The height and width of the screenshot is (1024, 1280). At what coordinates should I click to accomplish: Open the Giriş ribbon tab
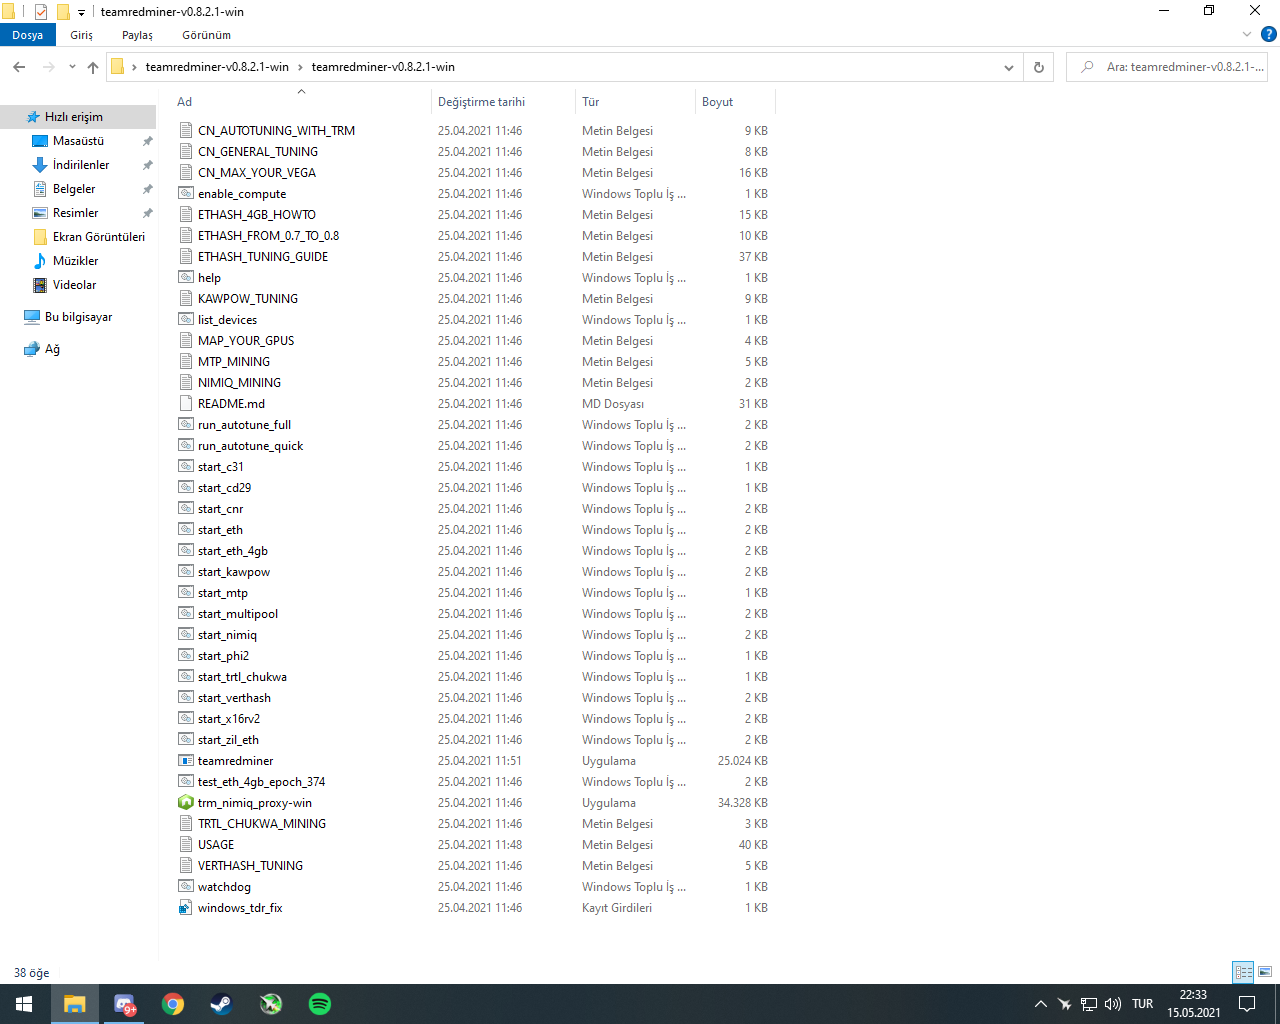click(x=81, y=34)
